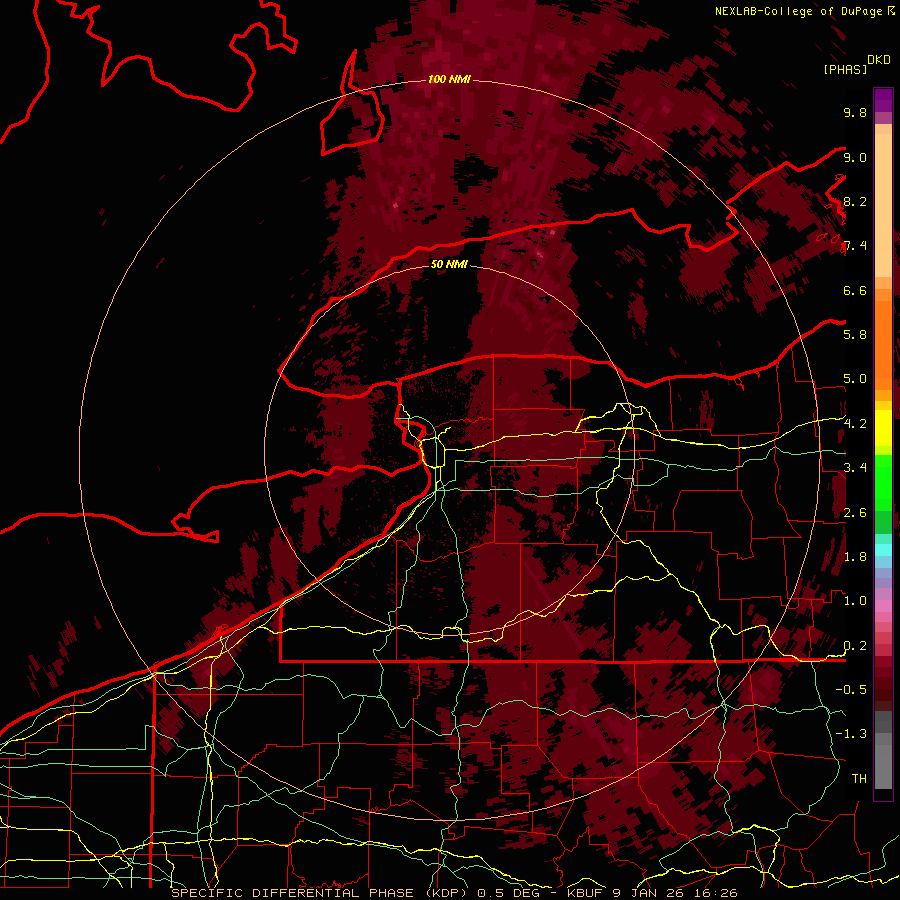Select the 9.0 value on the scale
This screenshot has width=900, height=900.
(855, 157)
